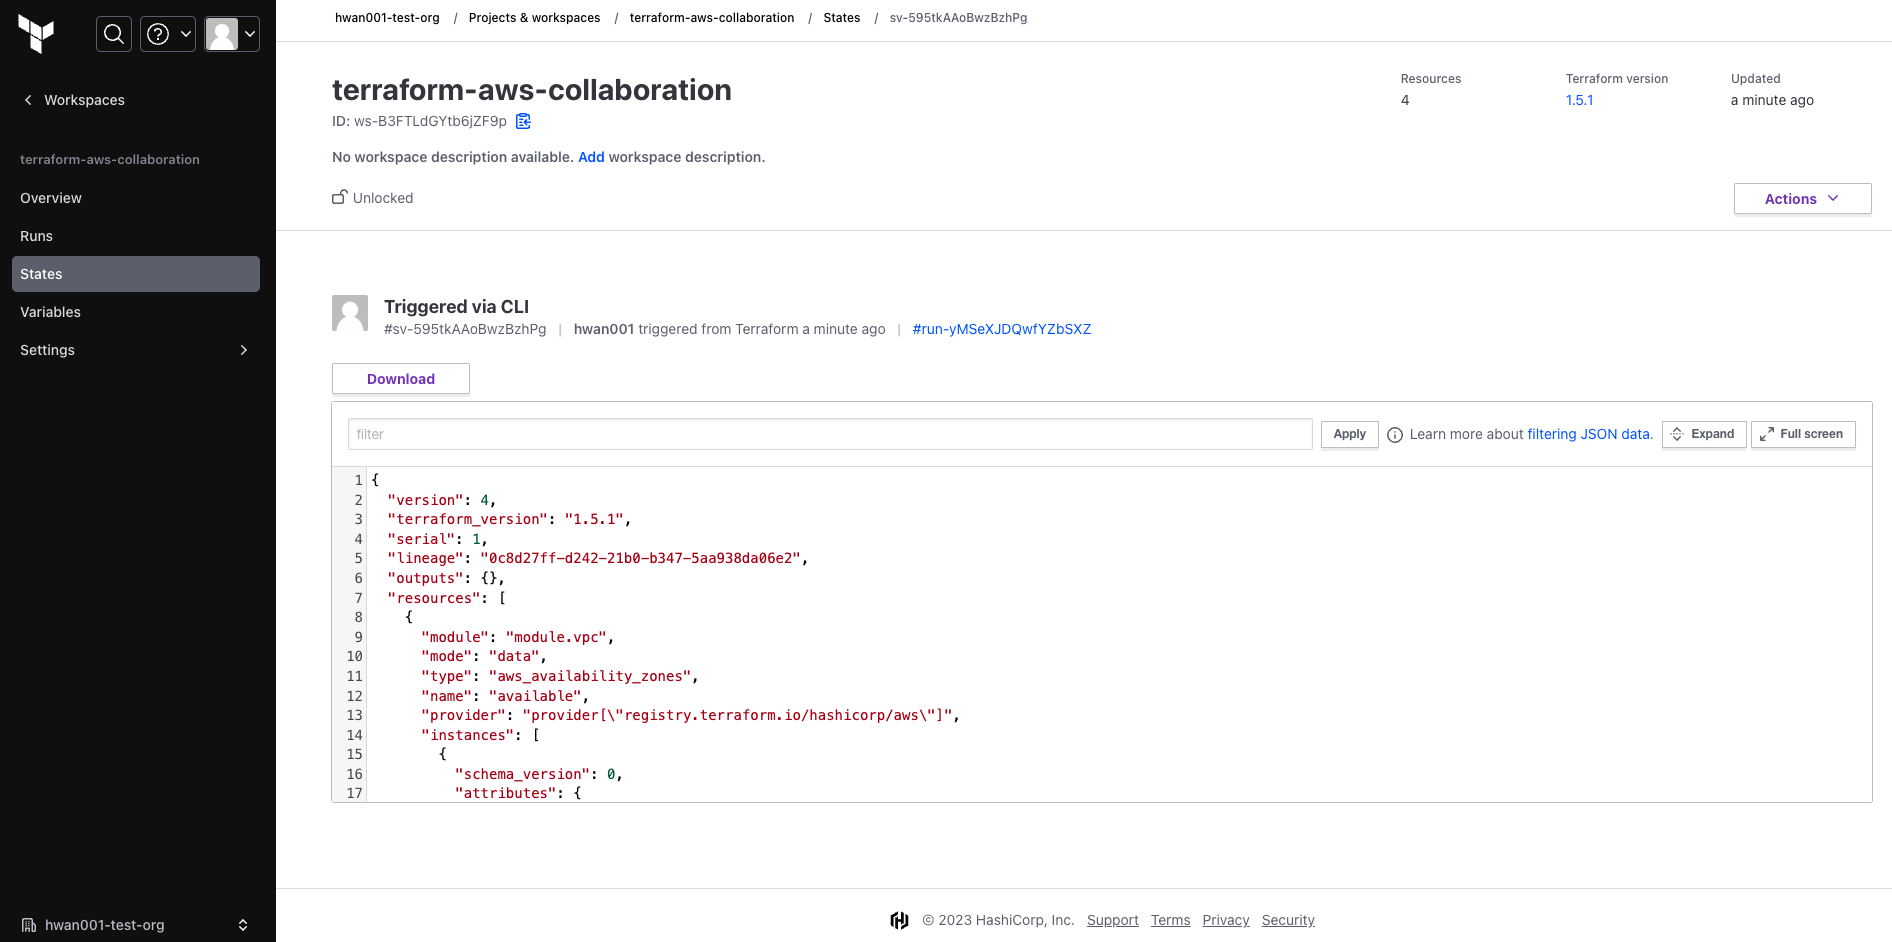Image resolution: width=1892 pixels, height=942 pixels.
Task: Click "terraform_version" line in JSON
Action: [509, 519]
